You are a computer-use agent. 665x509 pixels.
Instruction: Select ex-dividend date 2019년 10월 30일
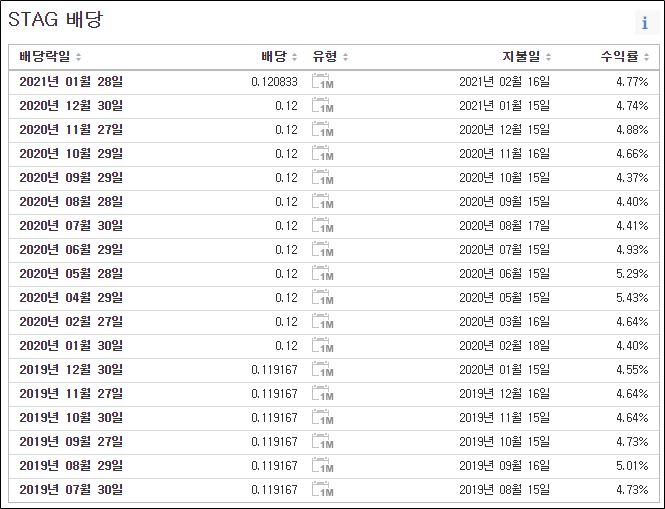tap(71, 417)
